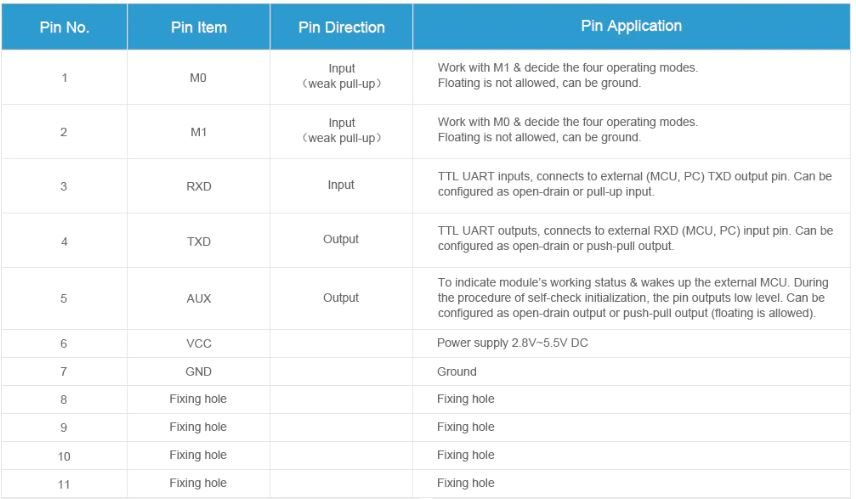Click the Pin Application column header
Viewport: 856px width, 499px height.
(631, 27)
